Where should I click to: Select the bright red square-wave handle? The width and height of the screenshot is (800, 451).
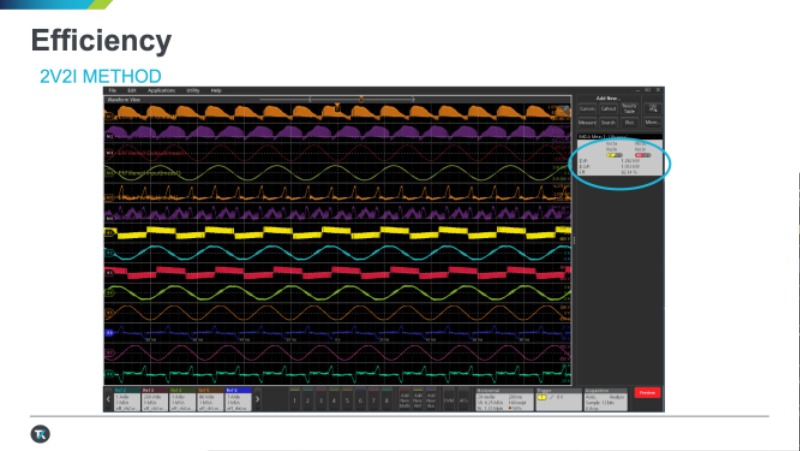pos(109,273)
